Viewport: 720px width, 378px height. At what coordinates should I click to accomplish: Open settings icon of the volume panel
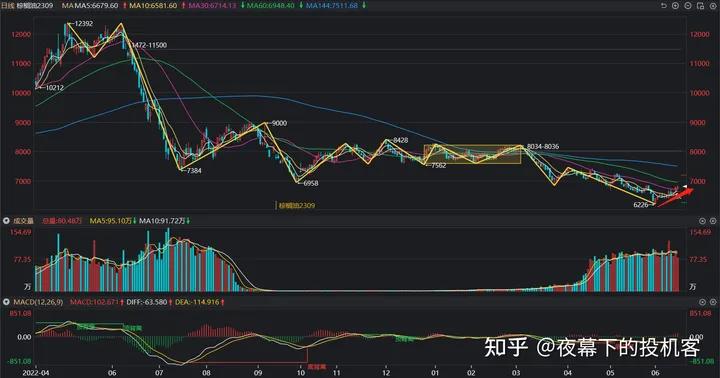pos(702,221)
